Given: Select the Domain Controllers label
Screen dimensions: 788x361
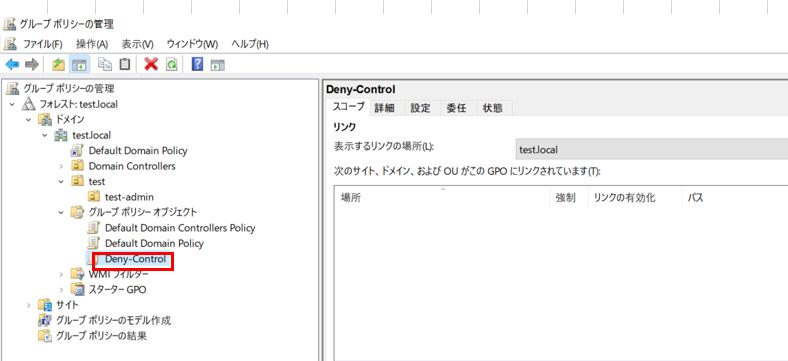Looking at the screenshot, I should (132, 165).
